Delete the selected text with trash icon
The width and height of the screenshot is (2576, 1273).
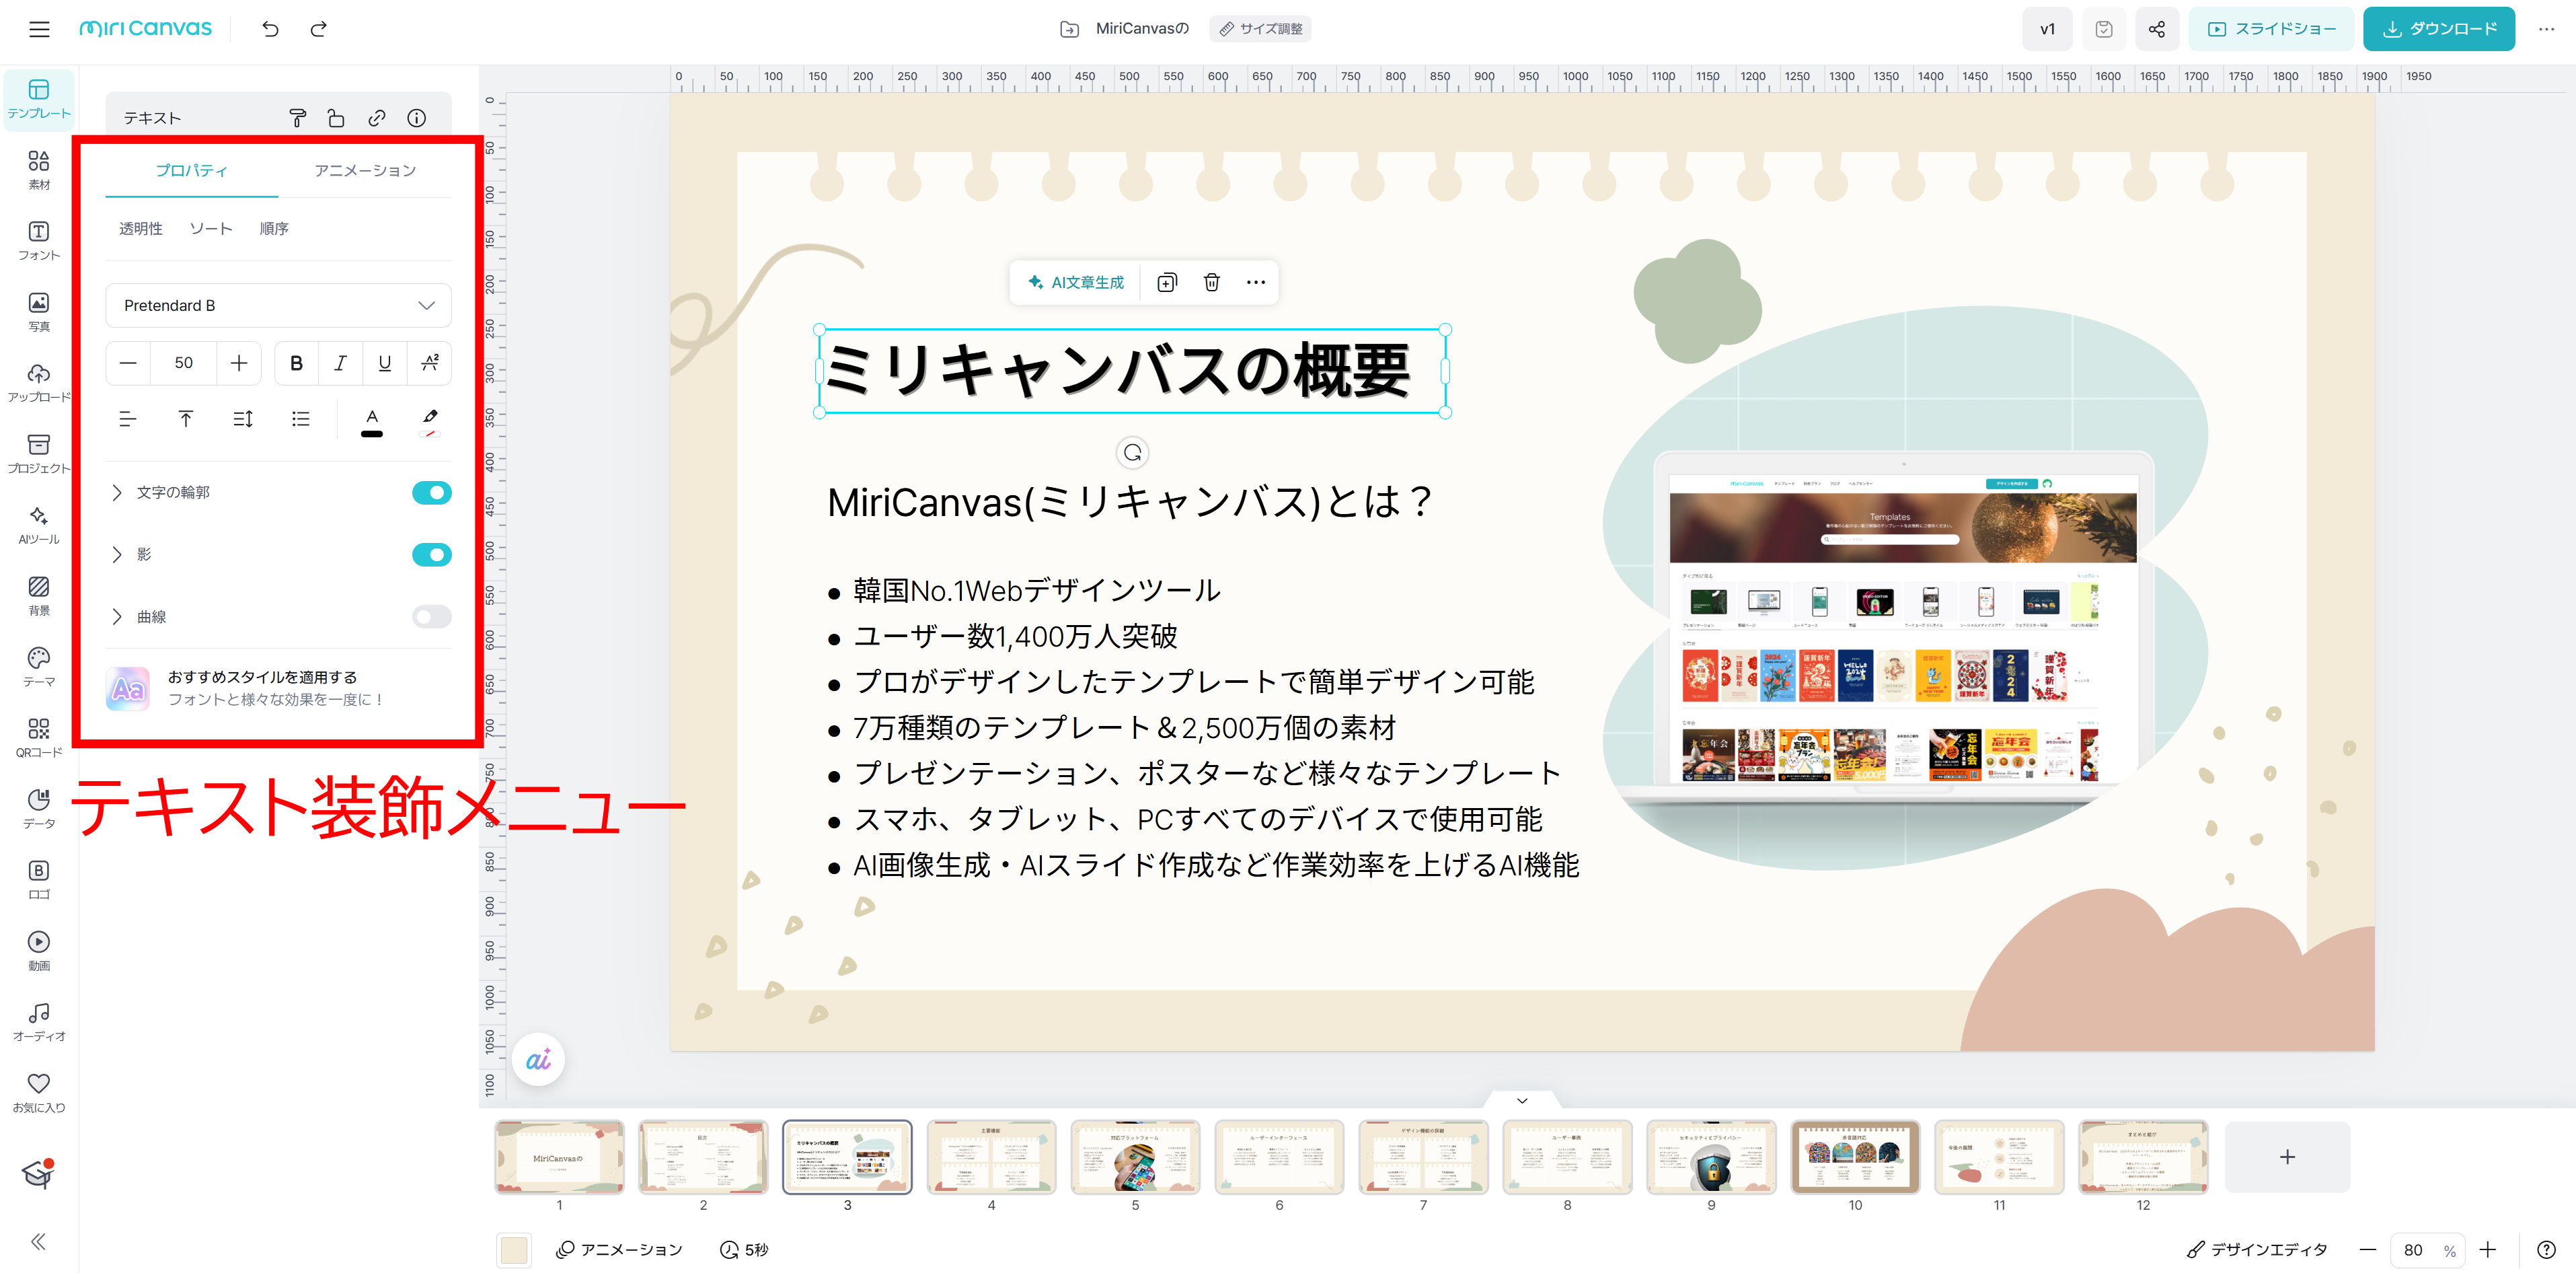point(1211,283)
